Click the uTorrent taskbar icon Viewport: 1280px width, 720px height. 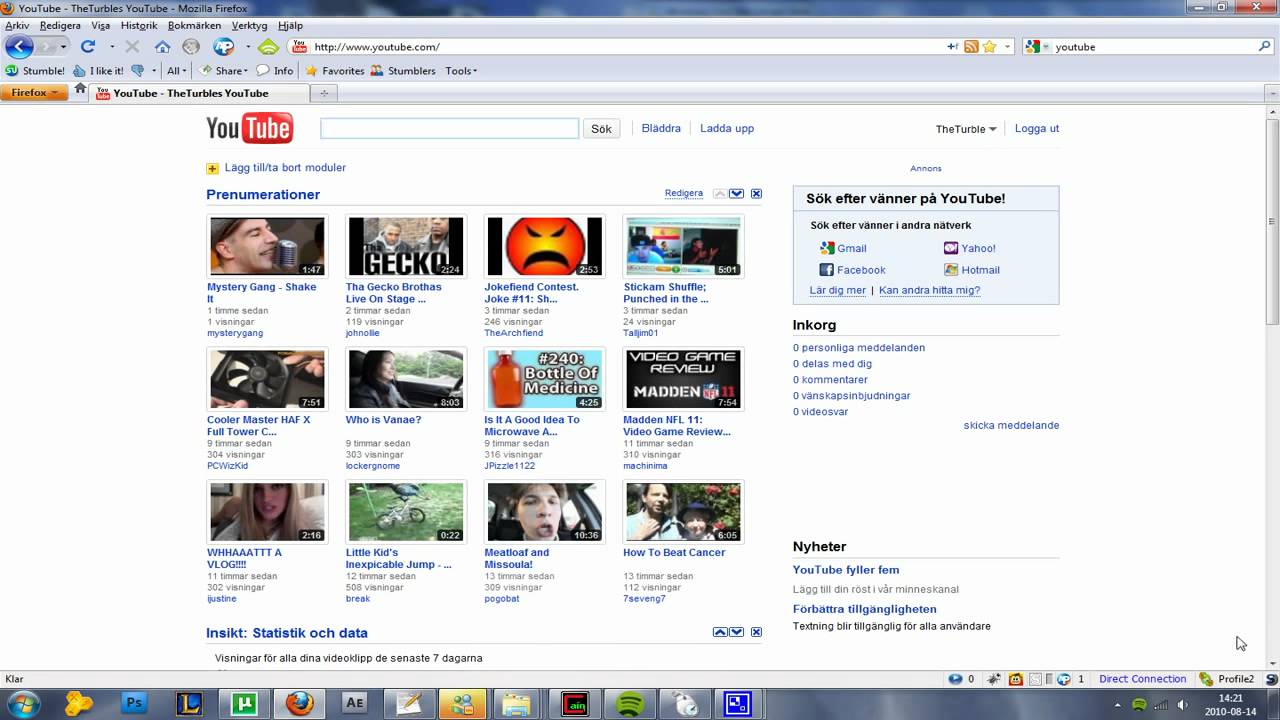coord(244,703)
